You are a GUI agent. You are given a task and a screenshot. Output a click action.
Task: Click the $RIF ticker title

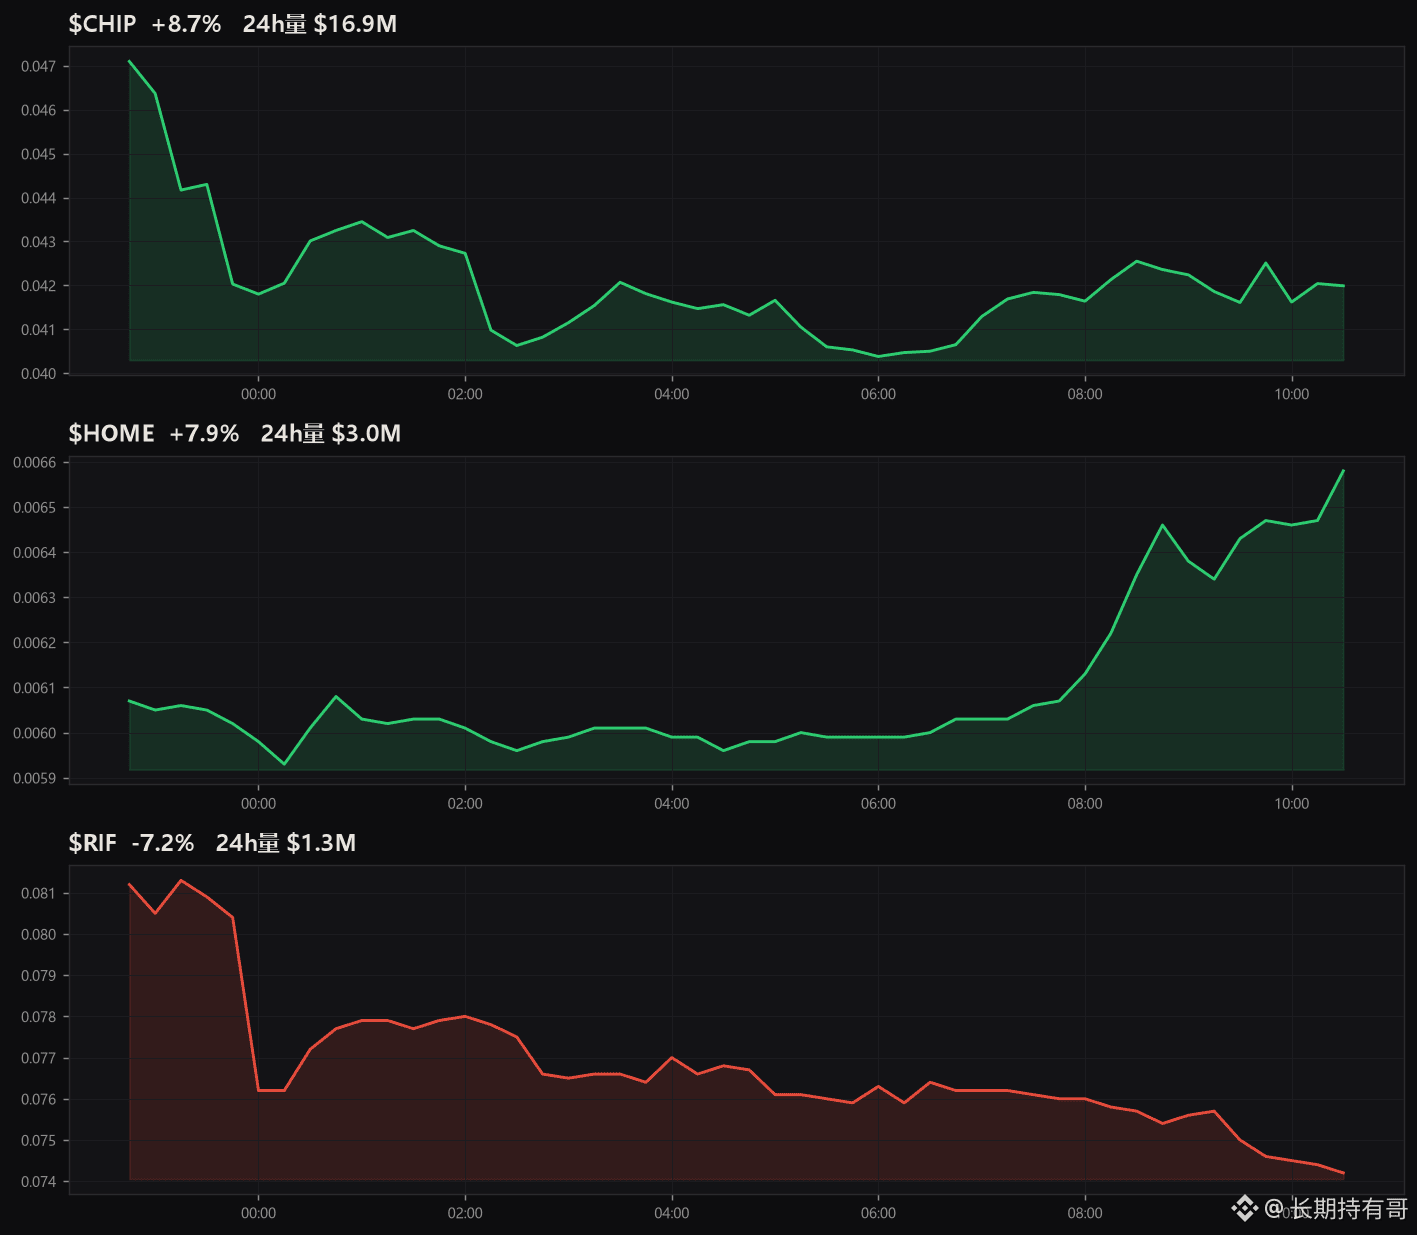(x=92, y=843)
